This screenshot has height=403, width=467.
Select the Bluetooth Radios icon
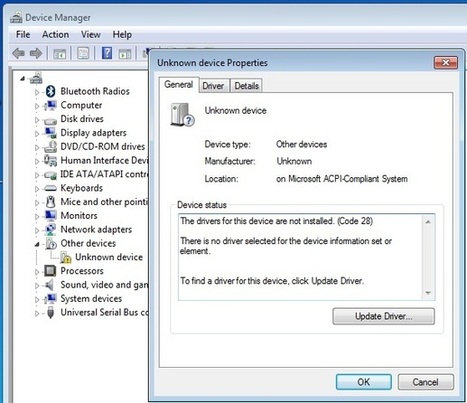pyautogui.click(x=50, y=91)
